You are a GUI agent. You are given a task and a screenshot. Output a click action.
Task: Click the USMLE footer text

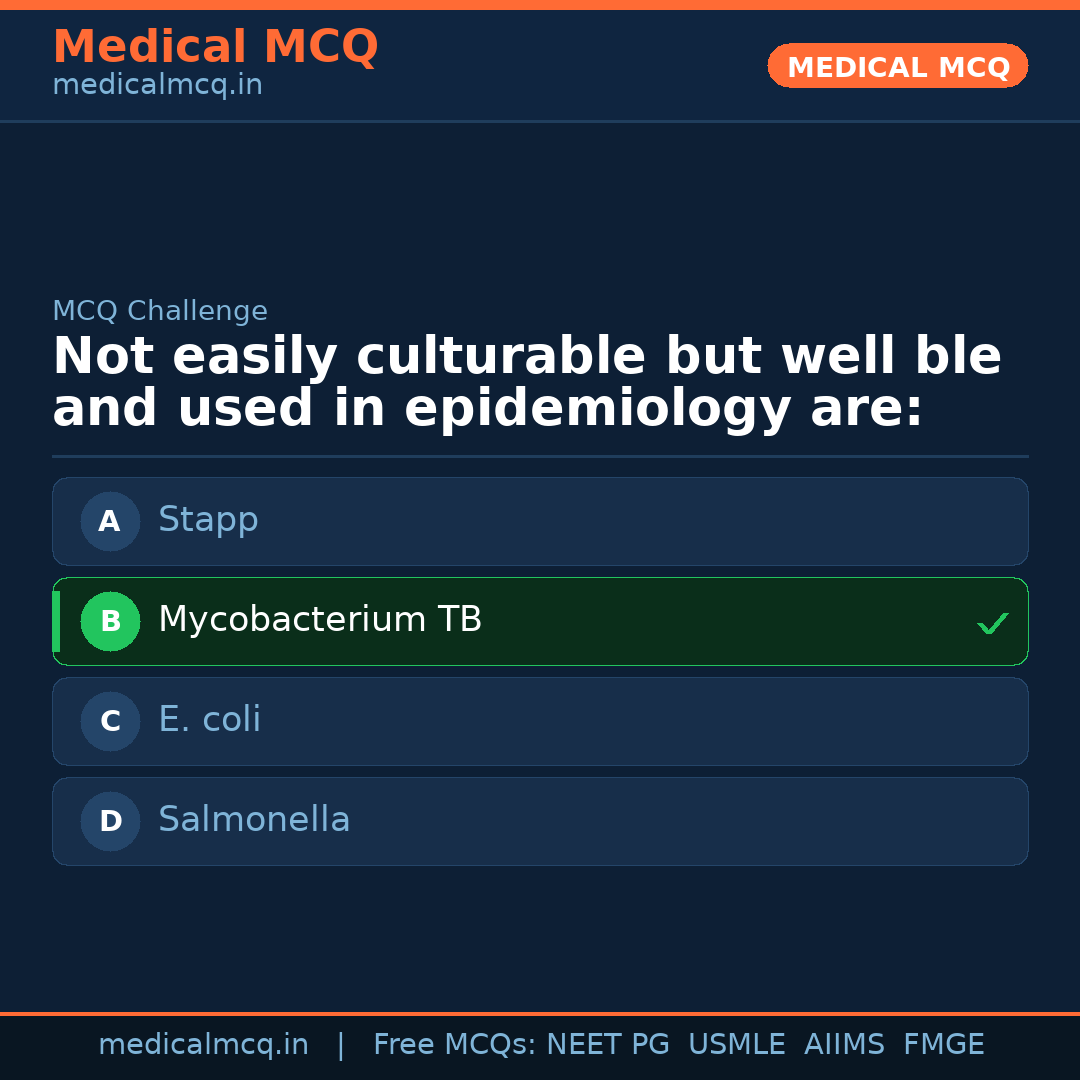click(736, 1045)
